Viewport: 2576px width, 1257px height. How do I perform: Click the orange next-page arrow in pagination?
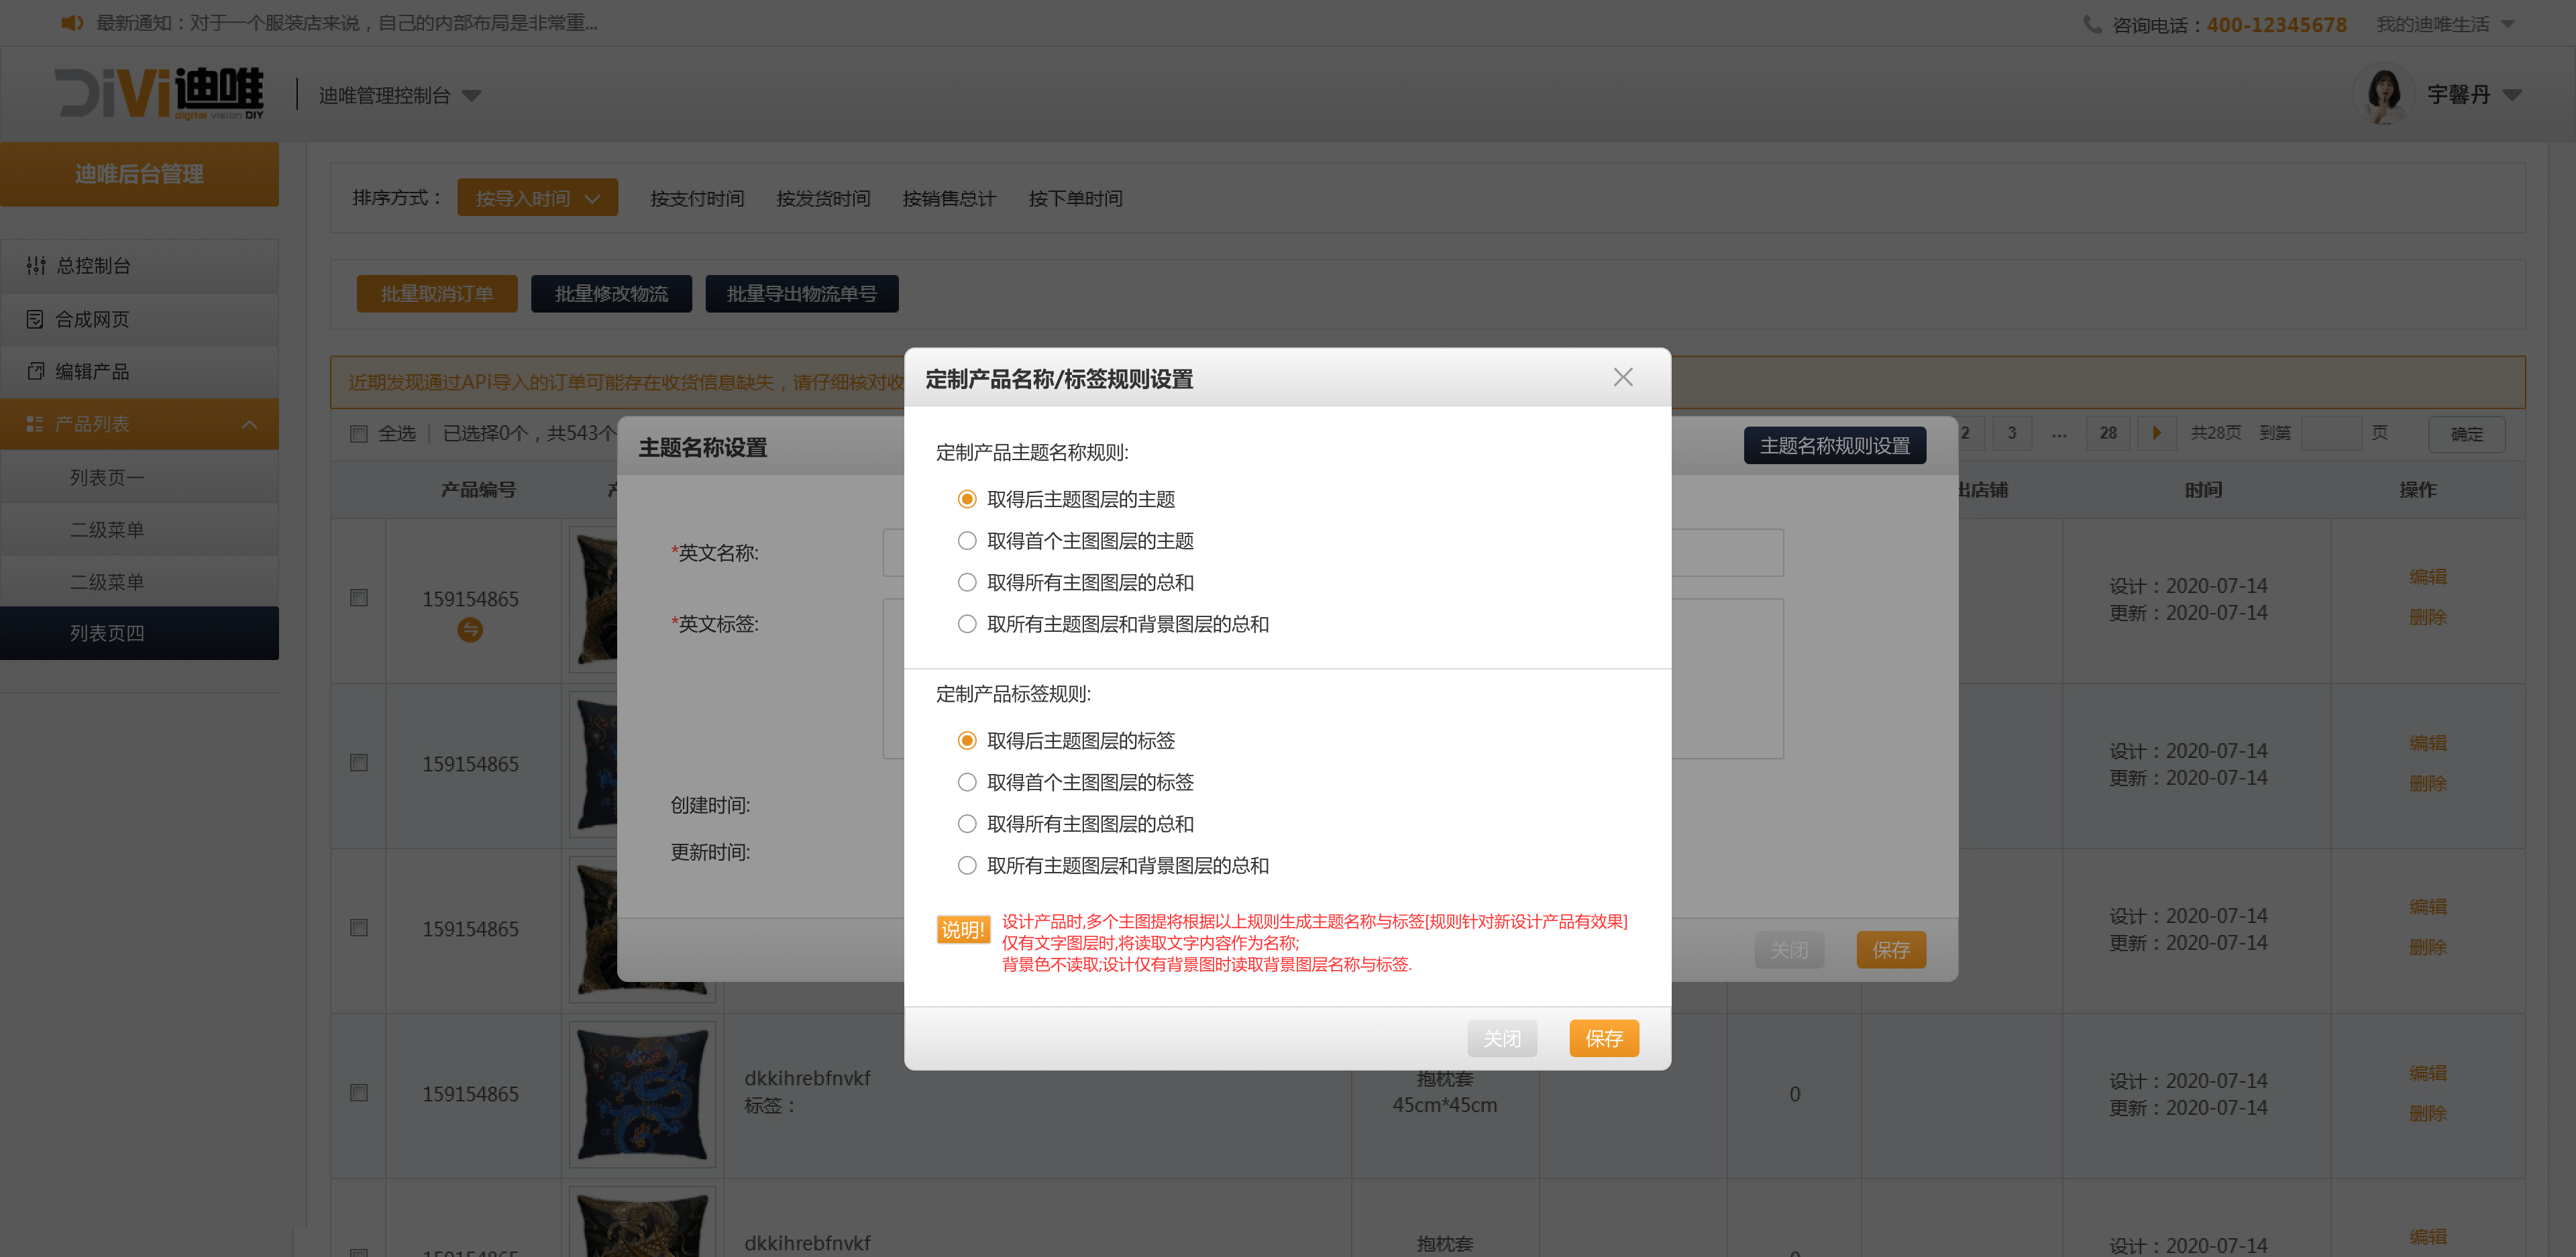2156,433
